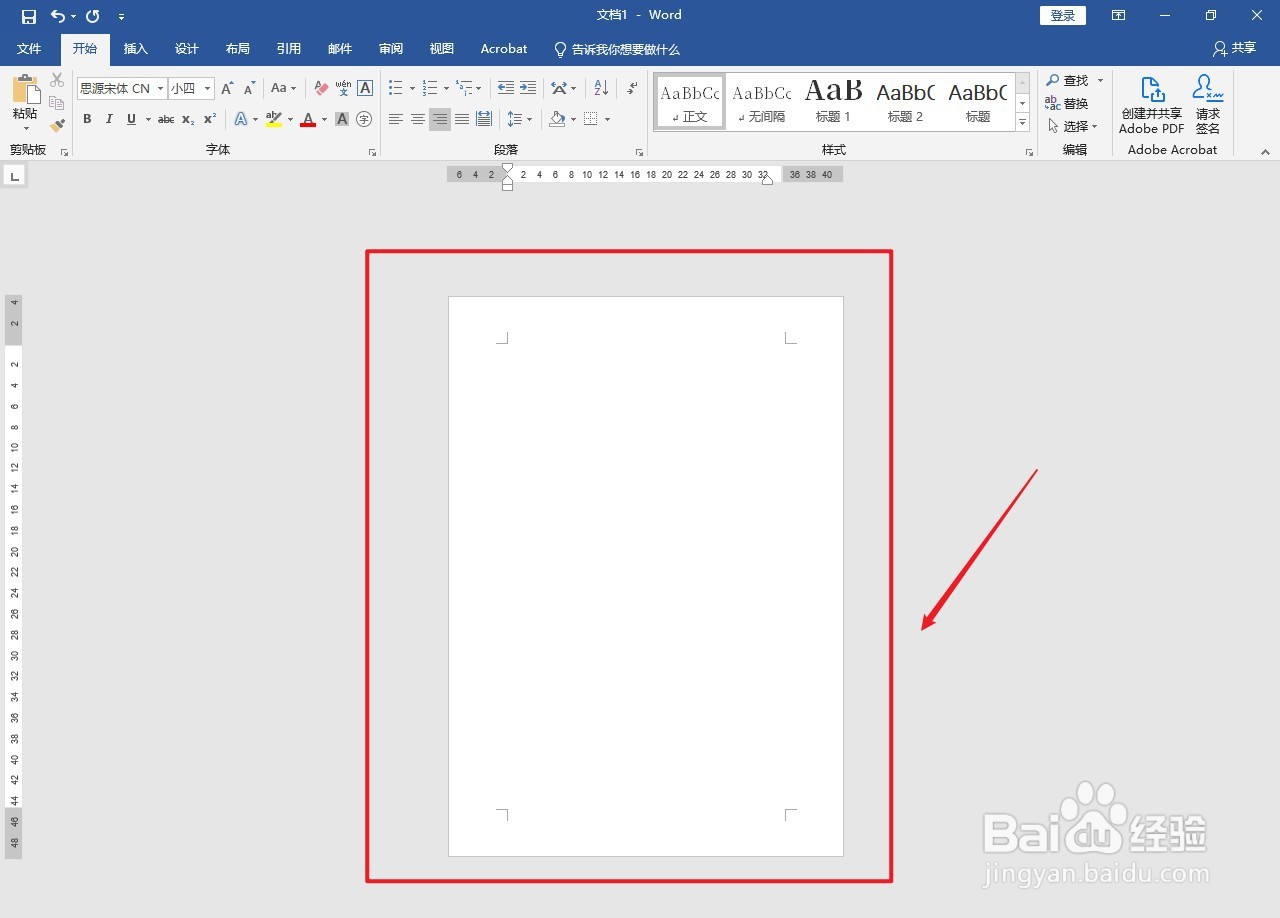
Task: Click the font color red A button
Action: coord(308,119)
